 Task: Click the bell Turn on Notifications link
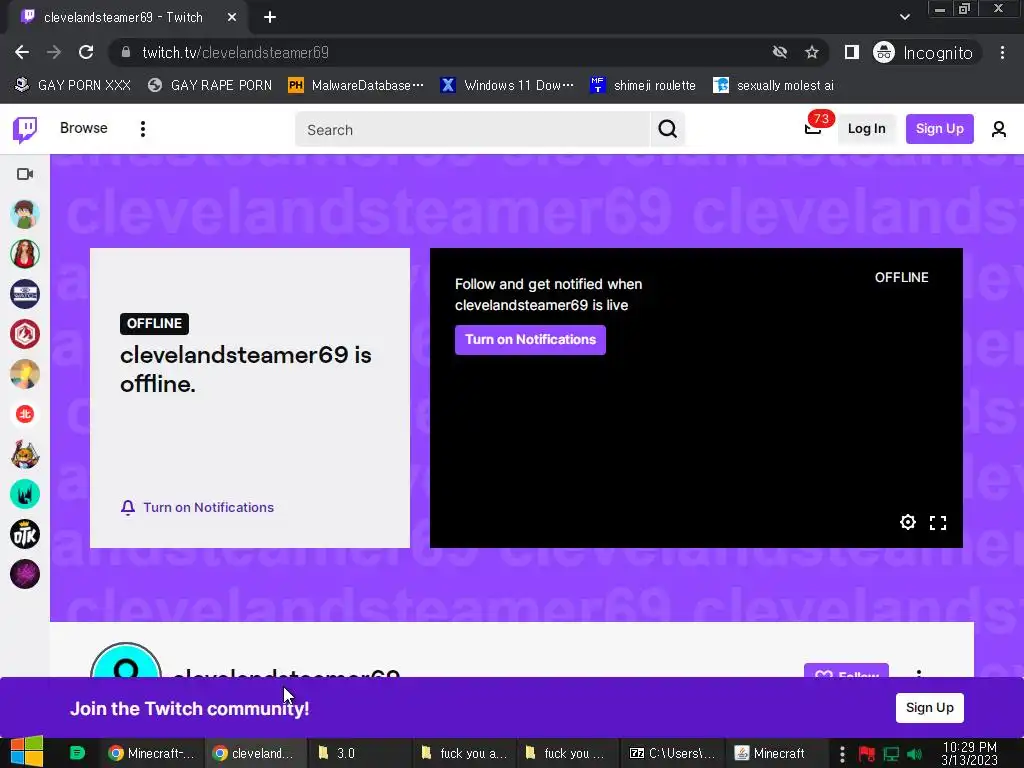[197, 507]
